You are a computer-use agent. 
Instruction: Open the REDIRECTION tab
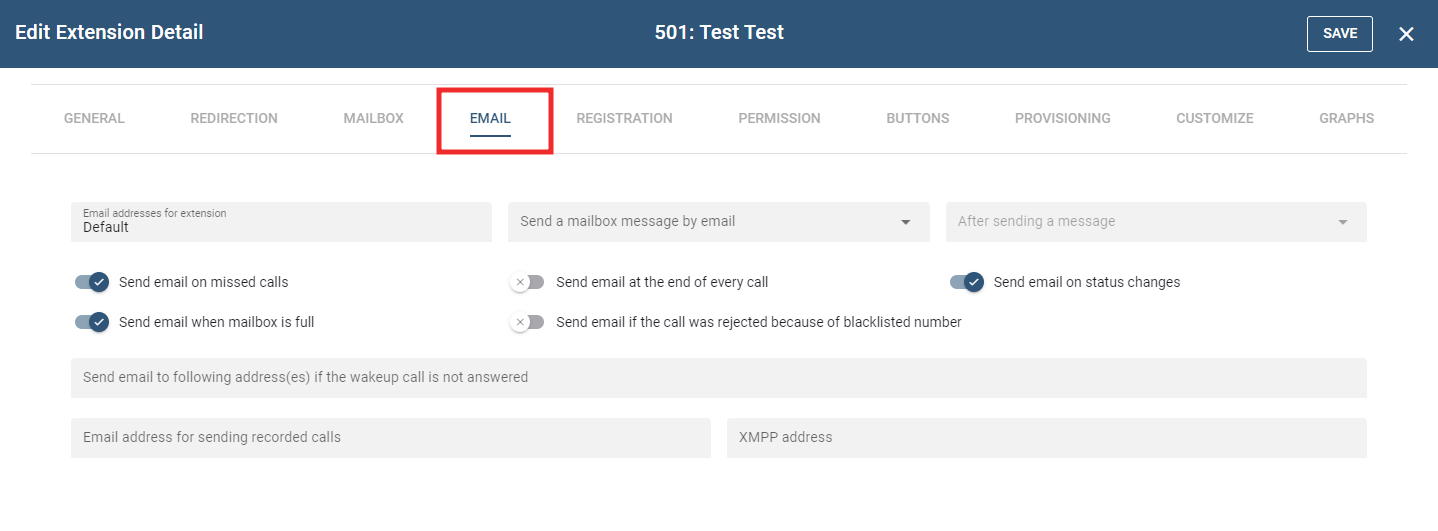(234, 118)
